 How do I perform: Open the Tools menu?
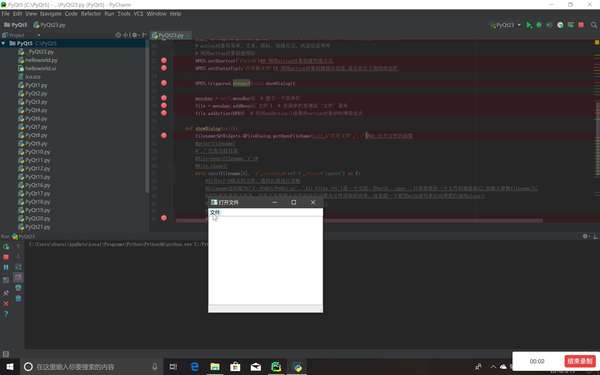[124, 14]
